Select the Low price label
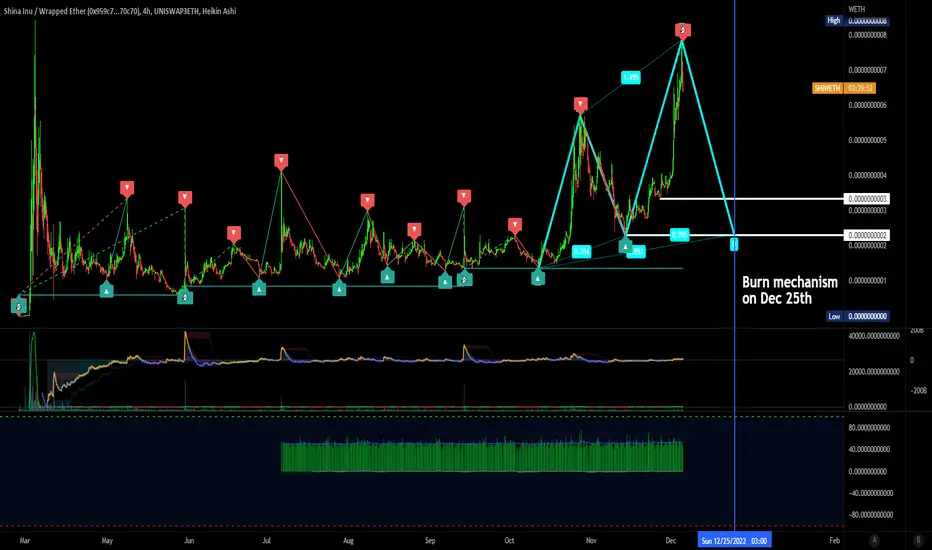The height and width of the screenshot is (550, 932). click(x=835, y=316)
